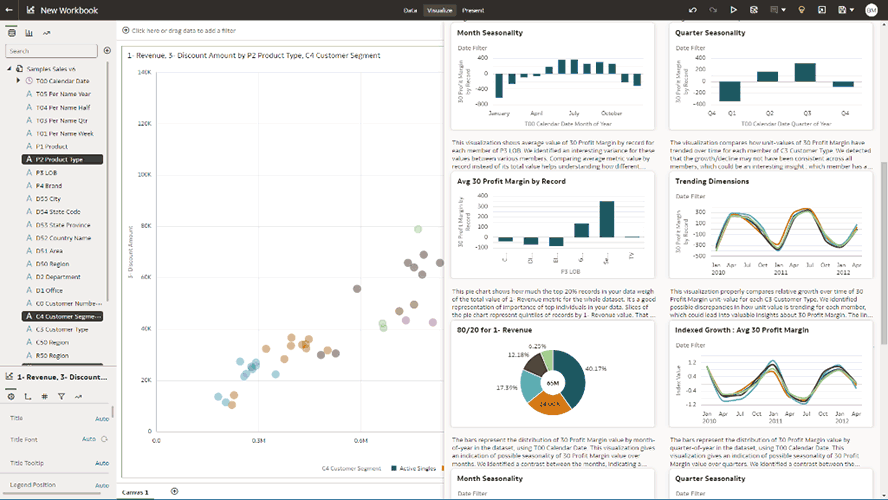Click the filter bar to add a filter
The width and height of the screenshot is (888, 500).
(x=190, y=31)
